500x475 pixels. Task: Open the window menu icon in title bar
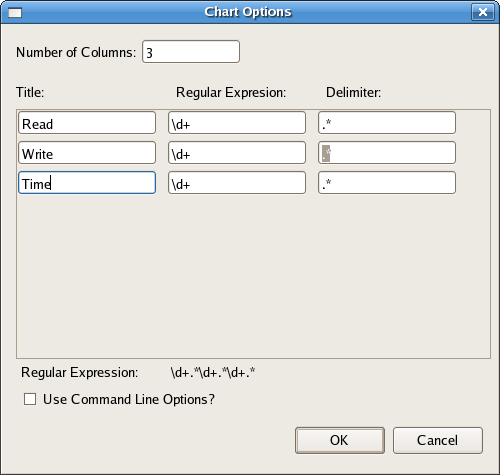pos(15,13)
